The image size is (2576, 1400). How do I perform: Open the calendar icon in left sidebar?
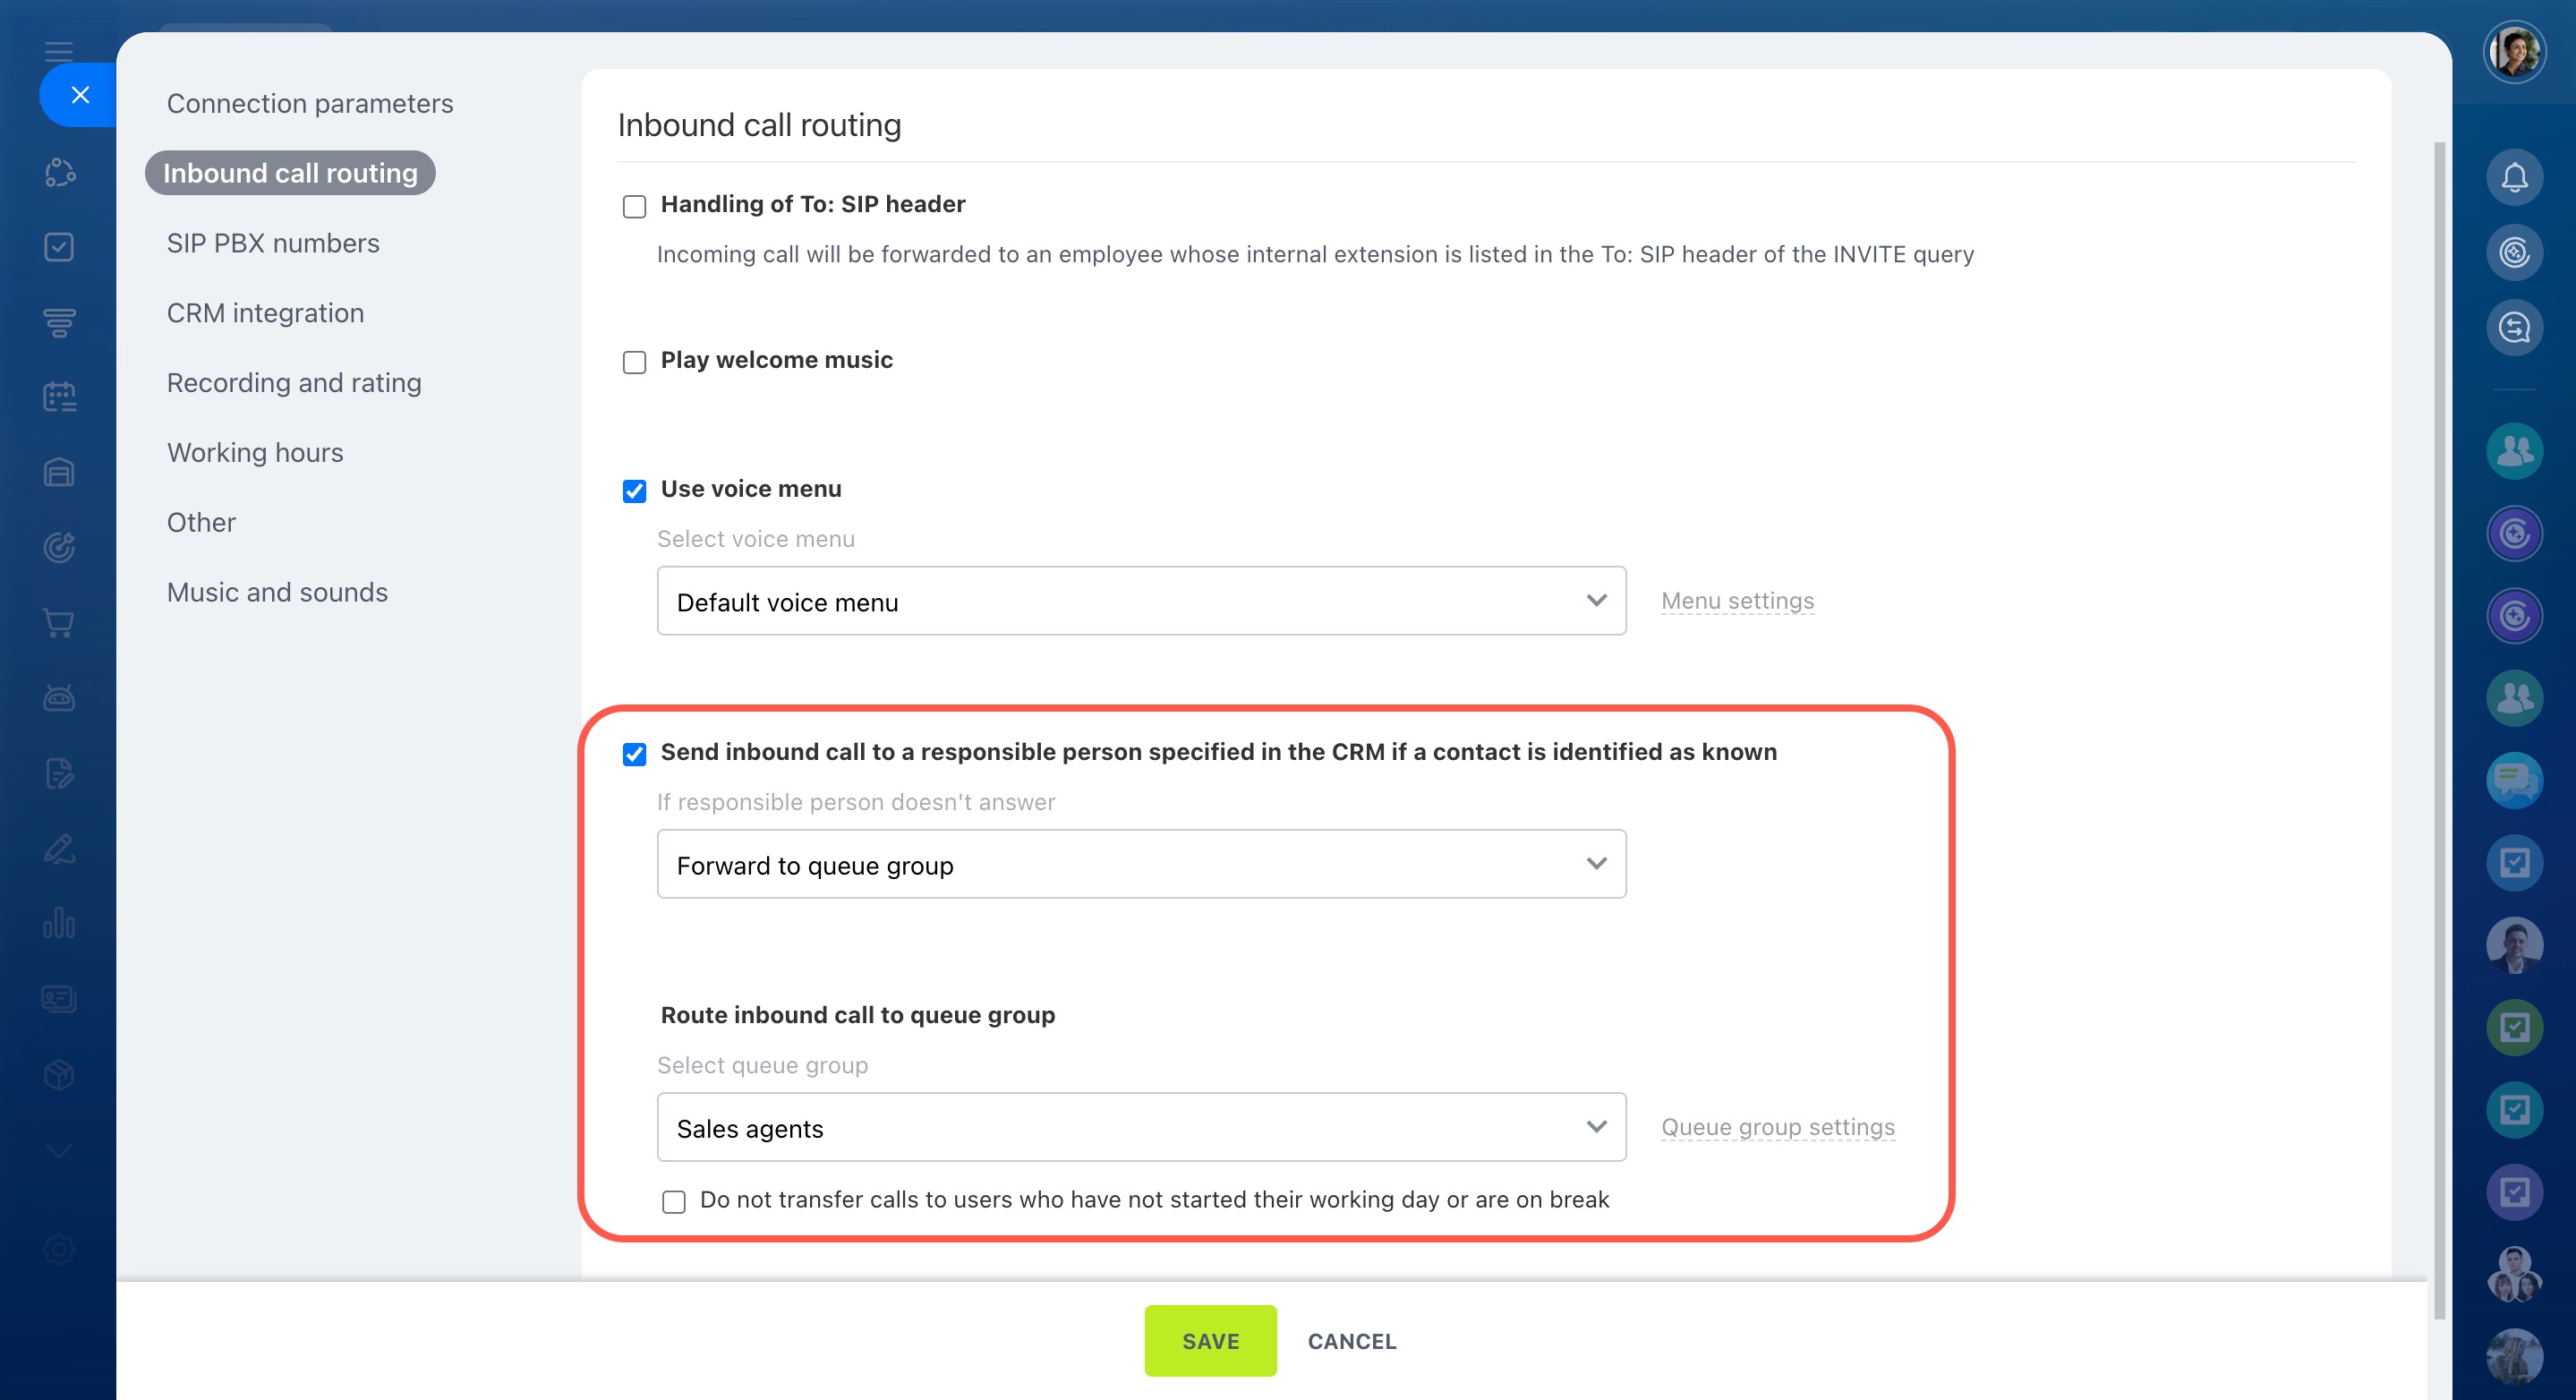[59, 397]
